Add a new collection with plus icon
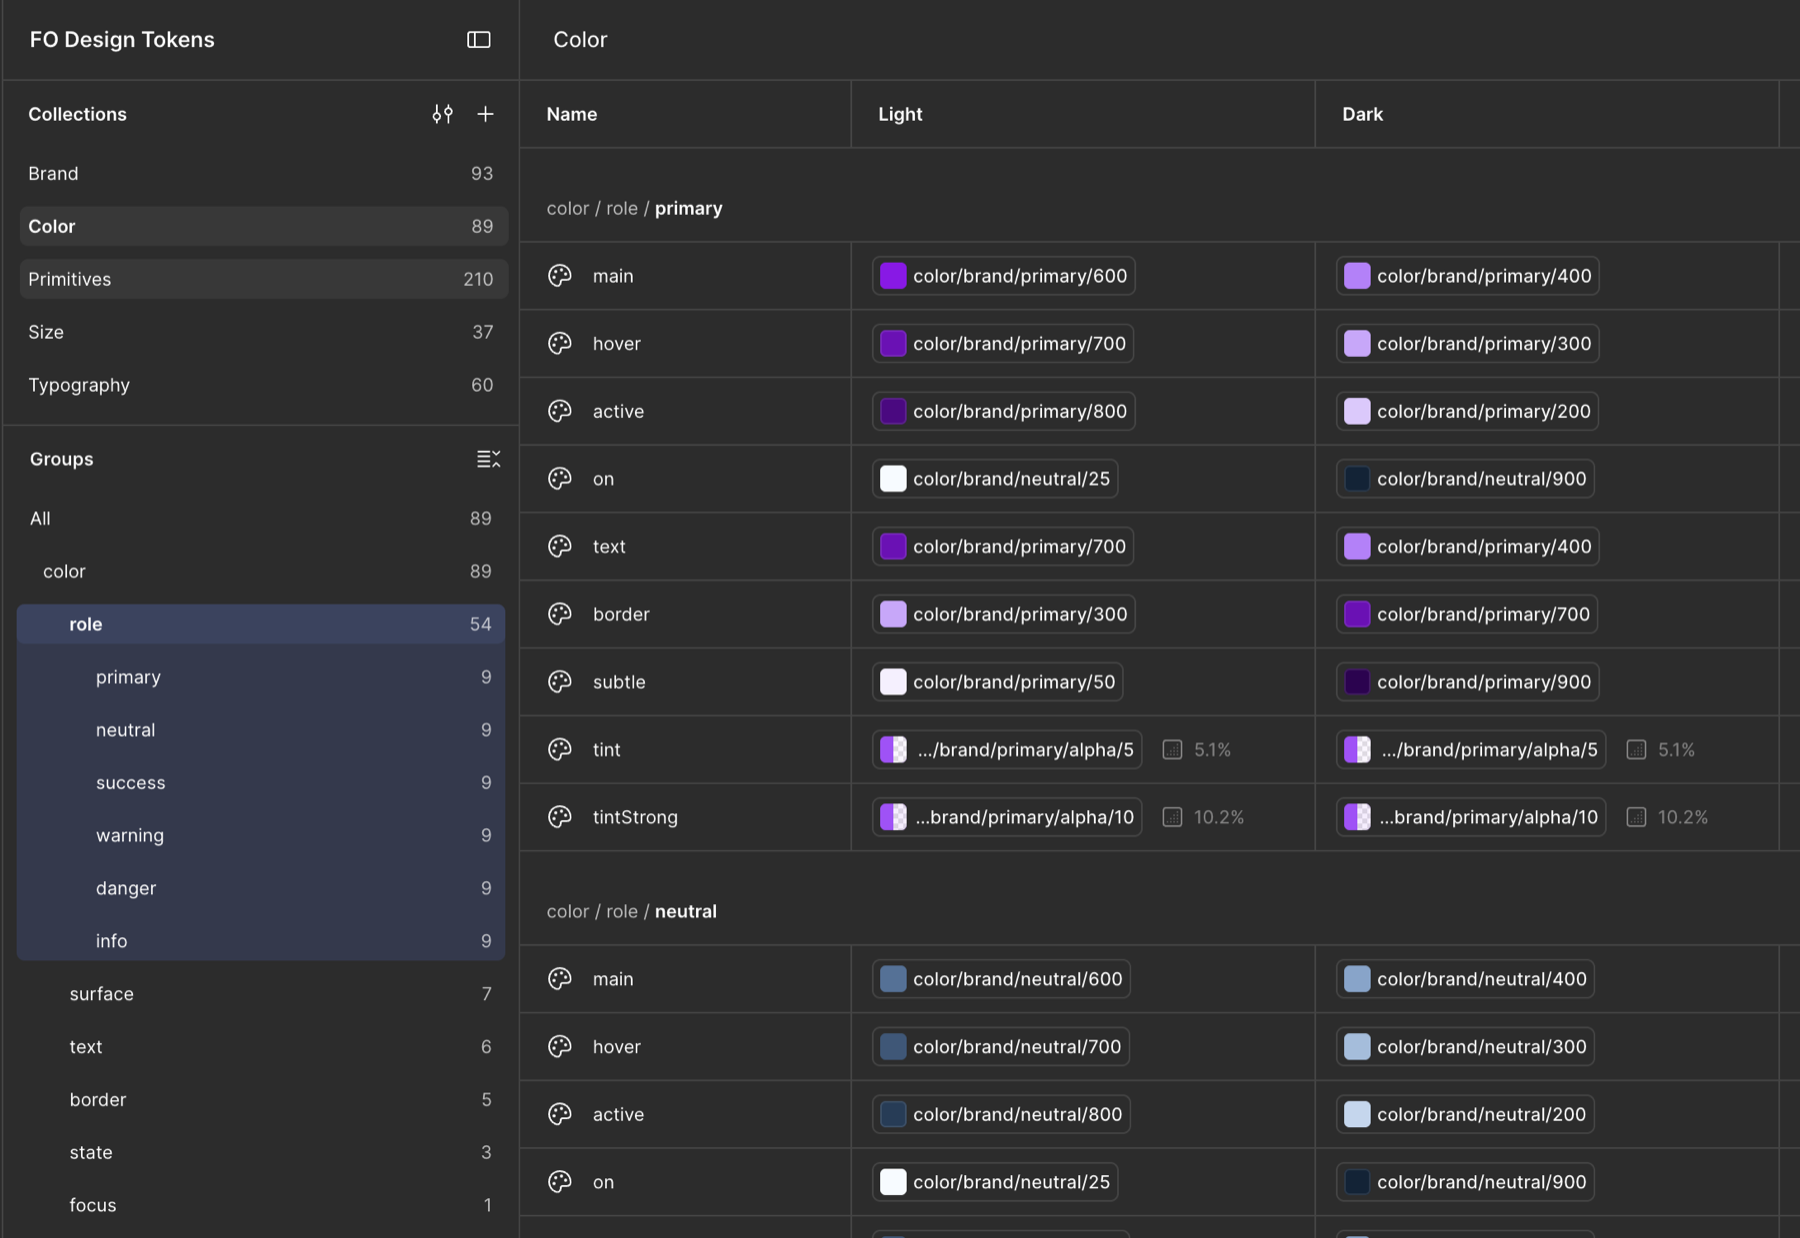Image resolution: width=1800 pixels, height=1238 pixels. (x=485, y=114)
